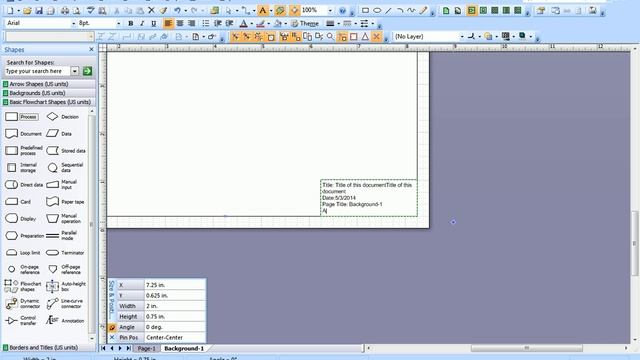Toggle the Bullets list button
Screen dimensions: 640x360
pyautogui.click(x=206, y=24)
